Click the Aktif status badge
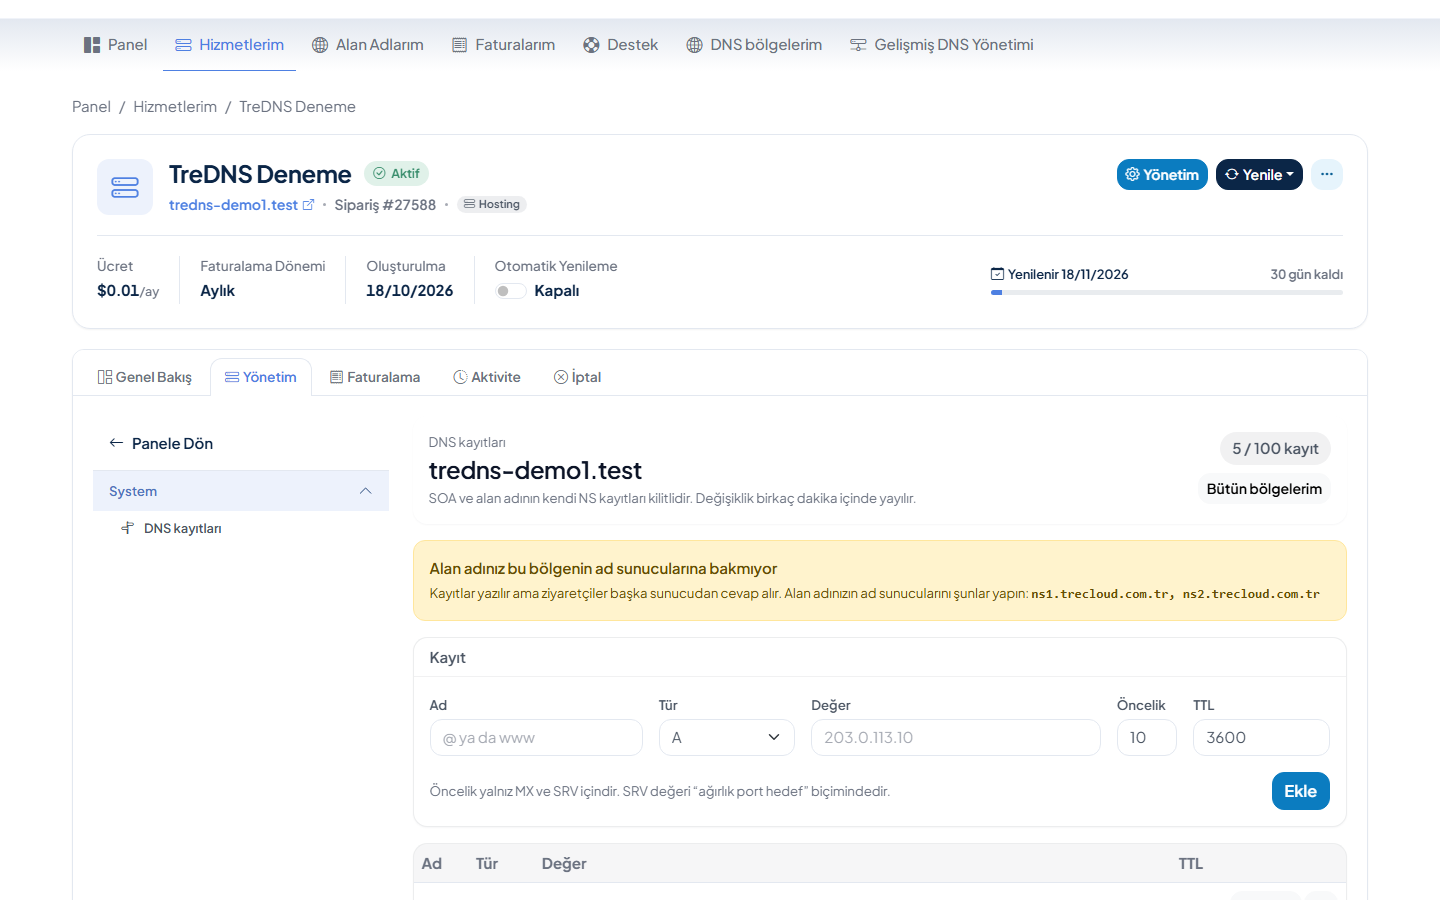Image resolution: width=1440 pixels, height=900 pixels. click(x=396, y=173)
